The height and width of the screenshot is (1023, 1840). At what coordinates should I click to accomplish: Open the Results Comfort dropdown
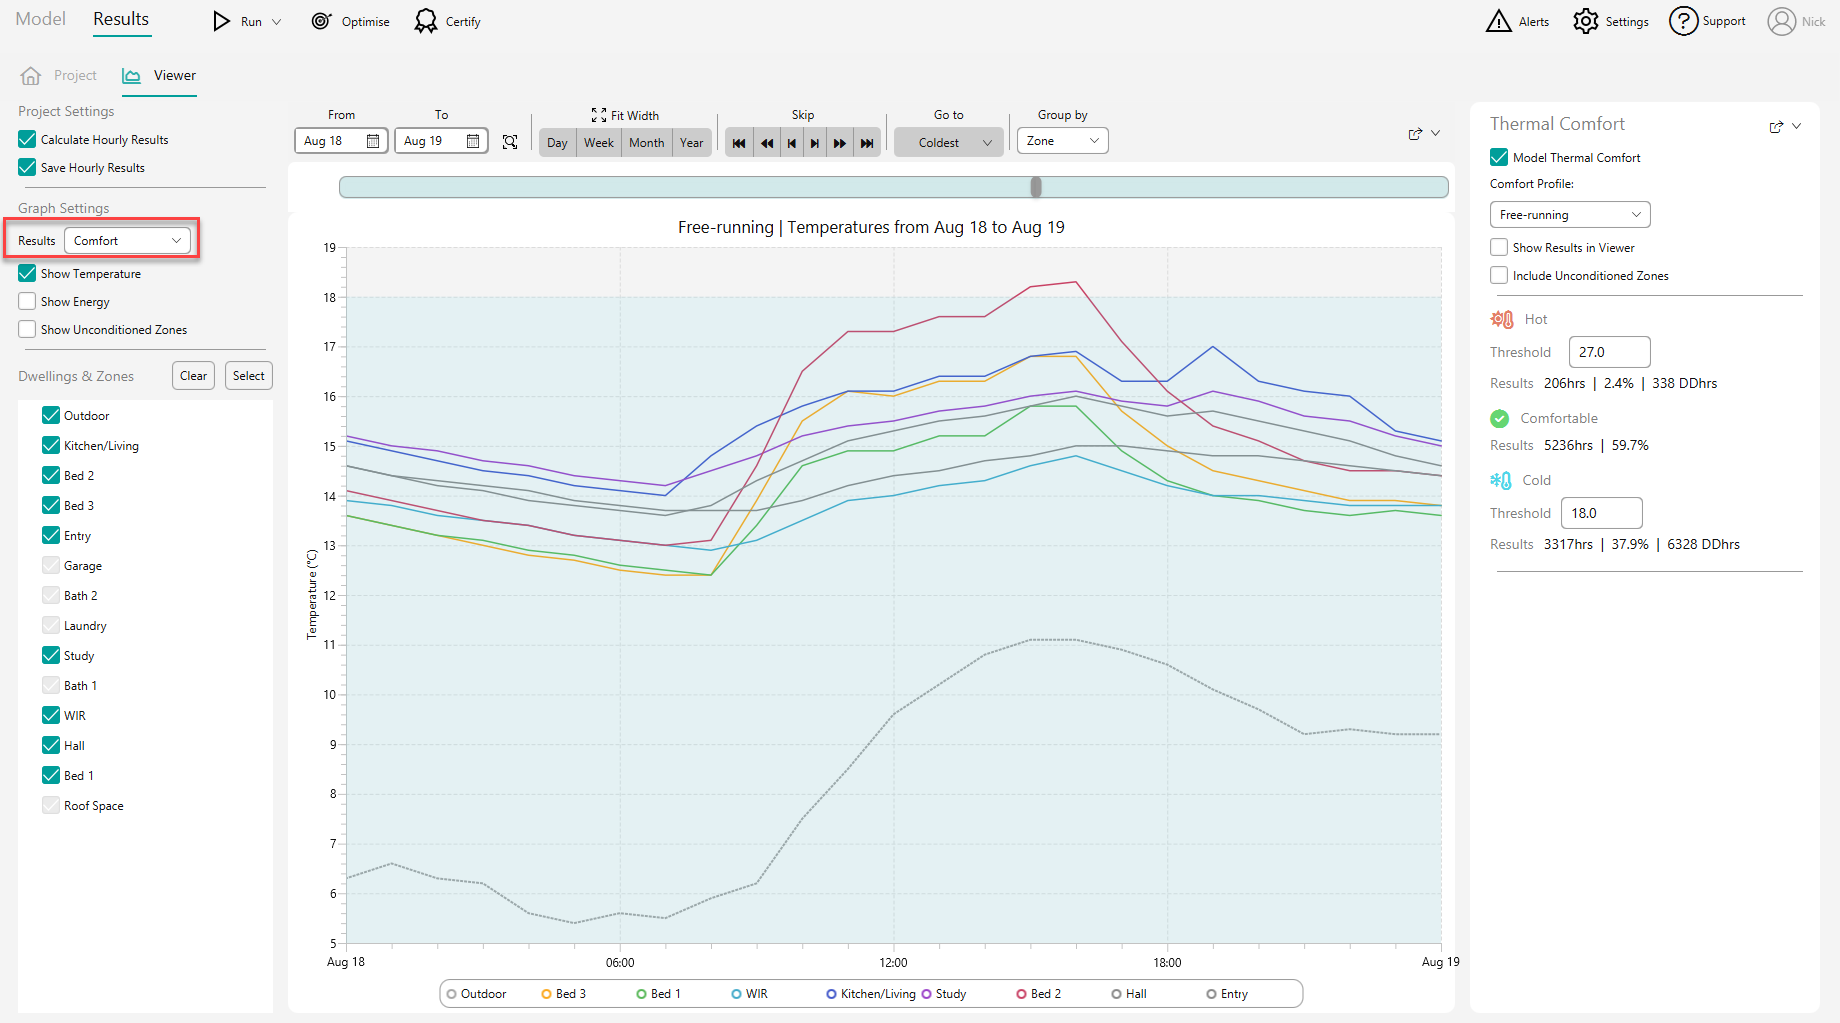click(x=127, y=240)
